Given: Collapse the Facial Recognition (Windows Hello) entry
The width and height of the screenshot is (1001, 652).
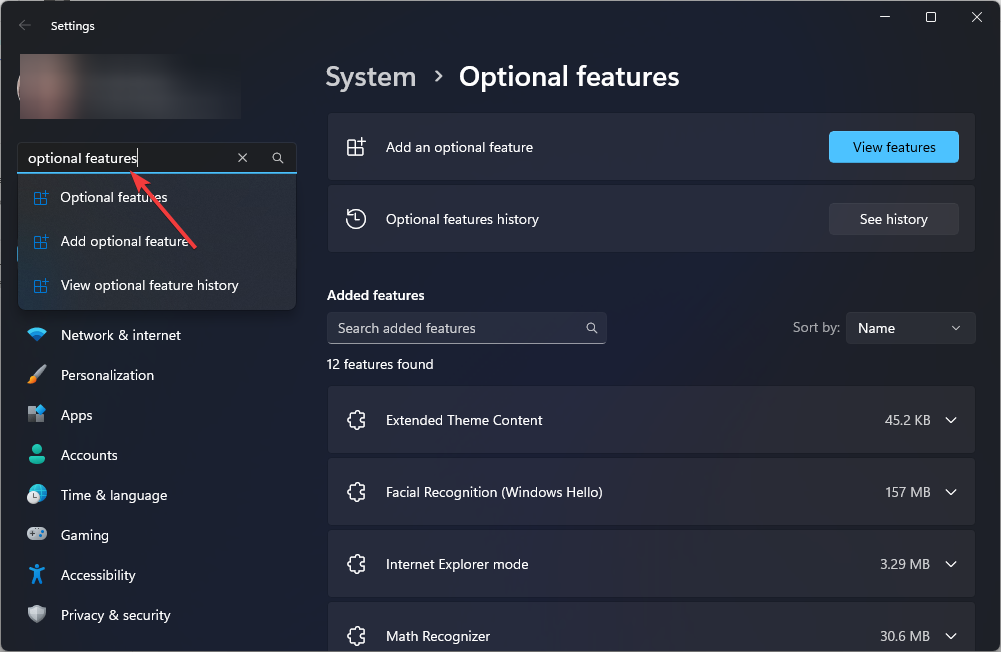Looking at the screenshot, I should (x=950, y=492).
